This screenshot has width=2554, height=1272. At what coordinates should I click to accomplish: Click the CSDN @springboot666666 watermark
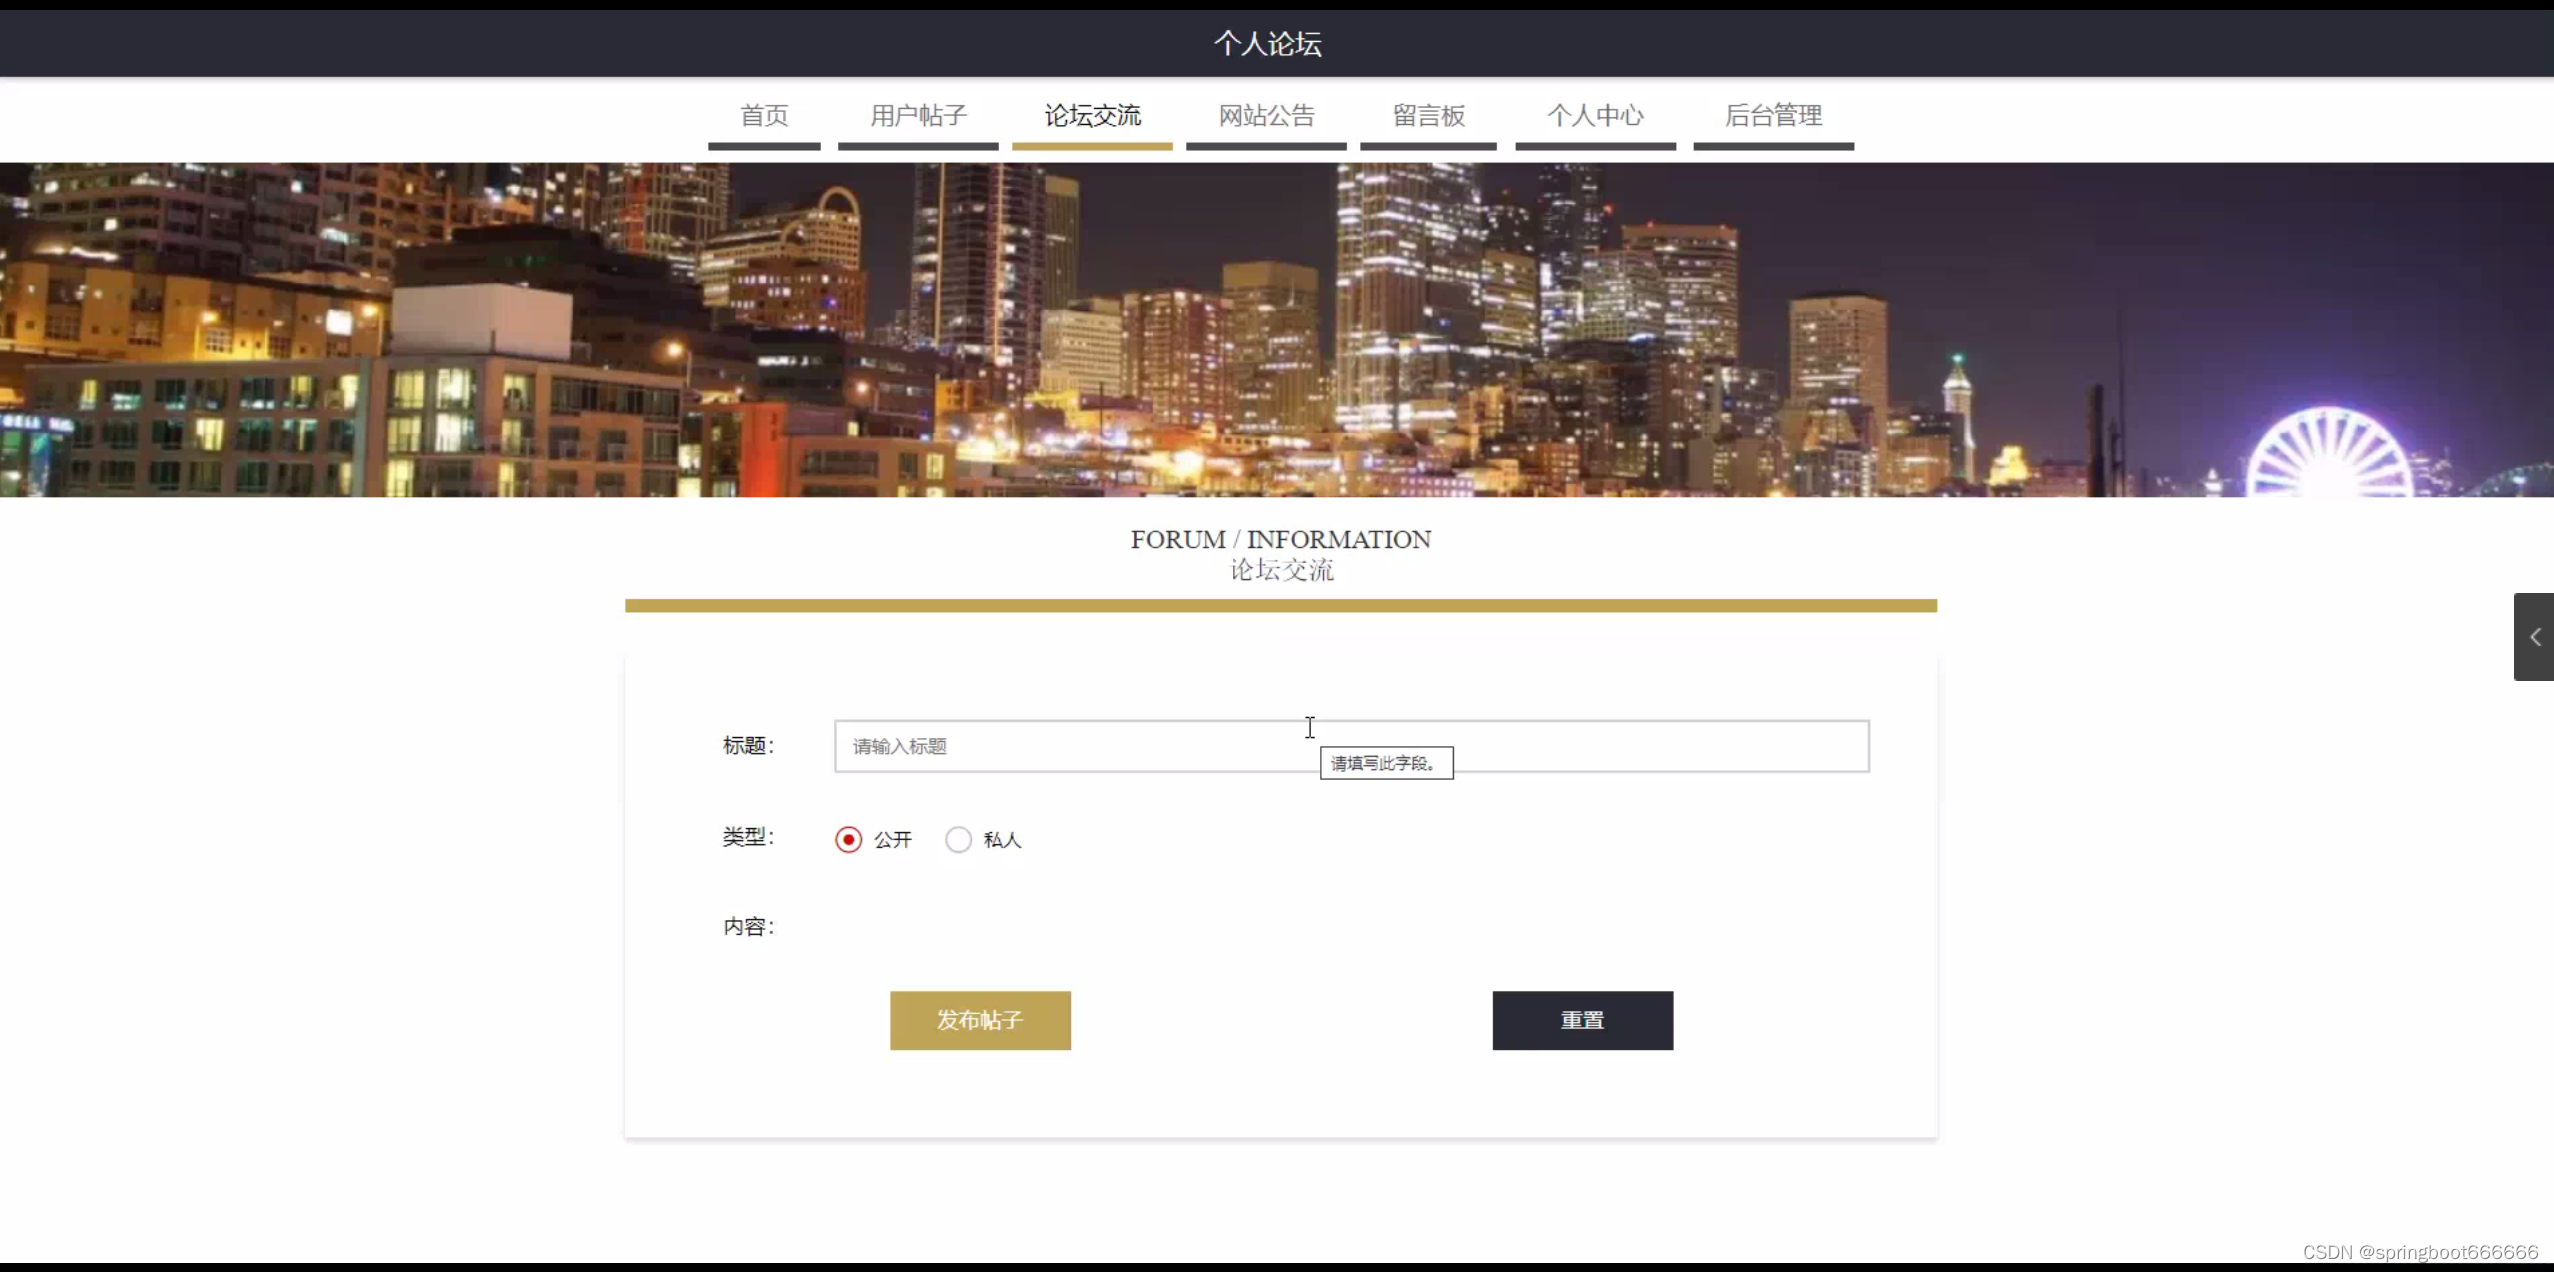point(2419,1252)
